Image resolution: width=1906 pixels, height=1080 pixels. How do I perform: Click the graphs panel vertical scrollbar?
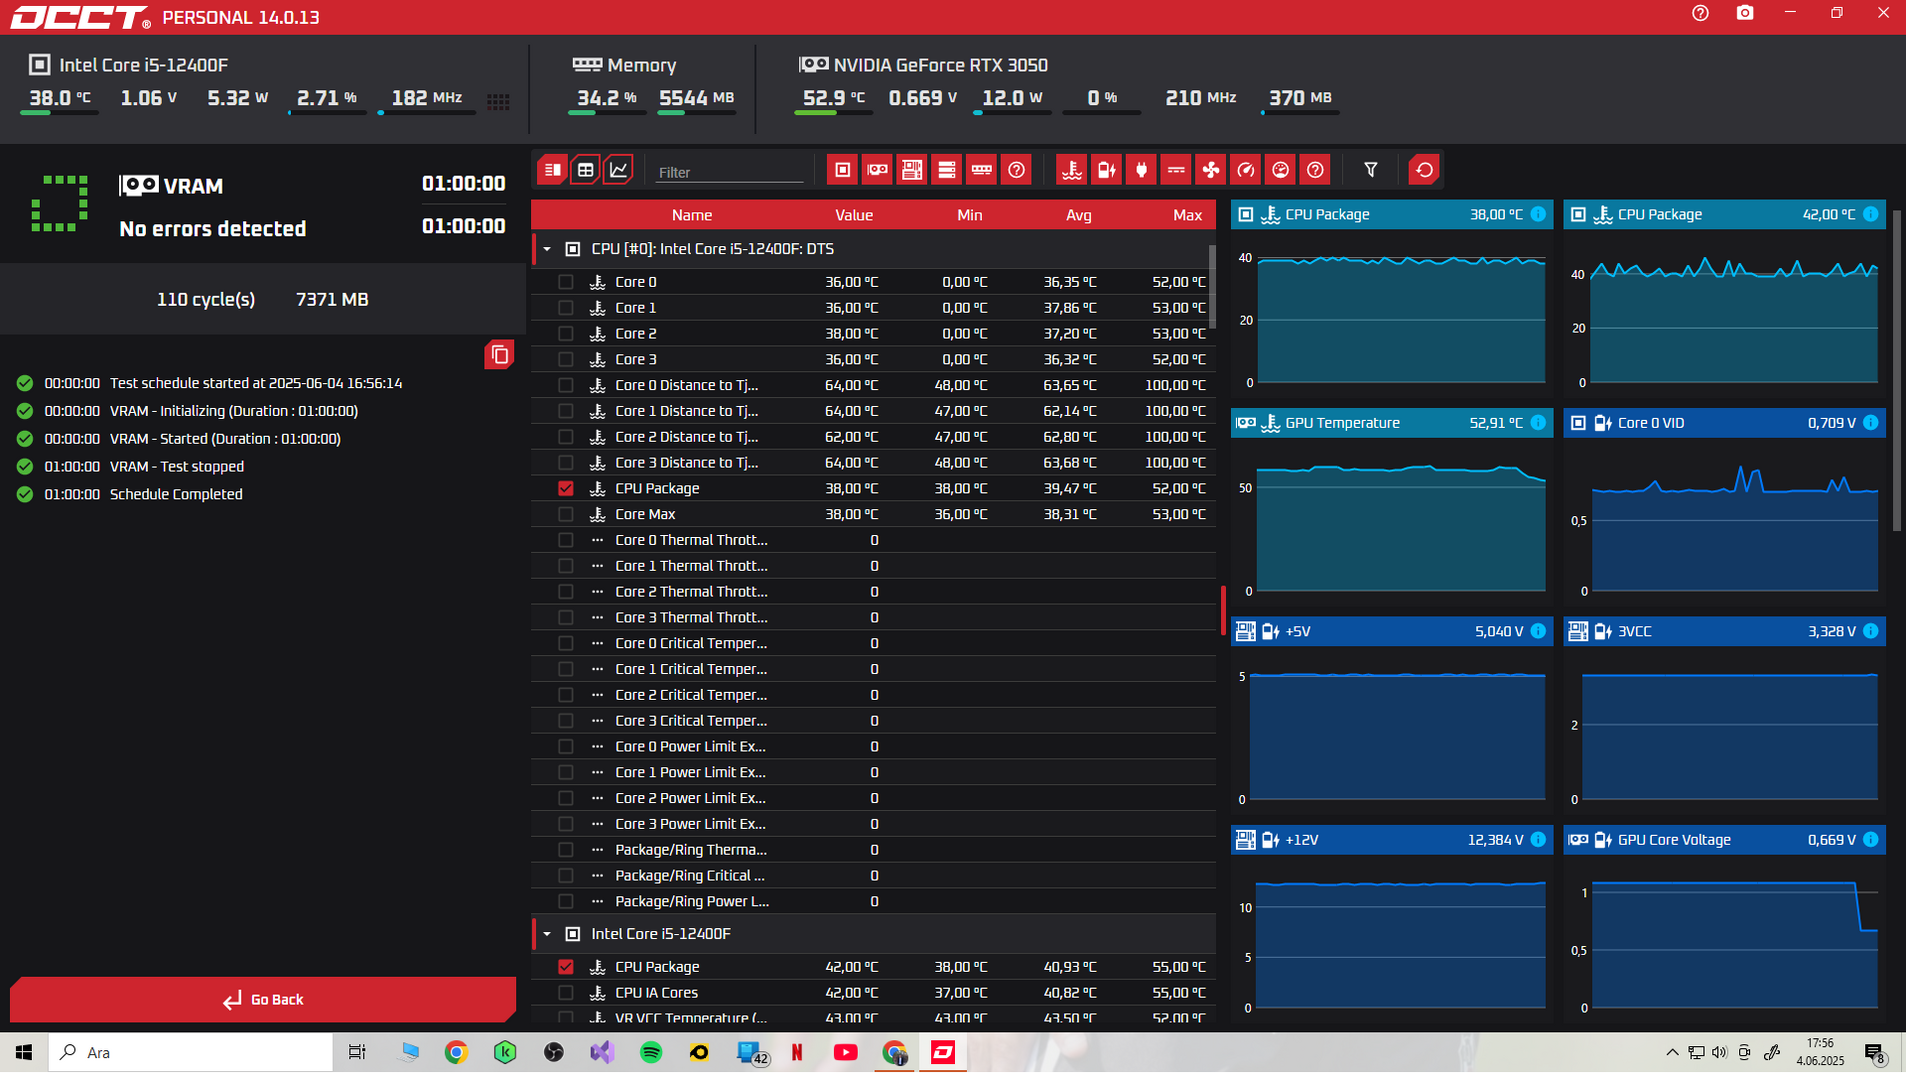[1897, 370]
